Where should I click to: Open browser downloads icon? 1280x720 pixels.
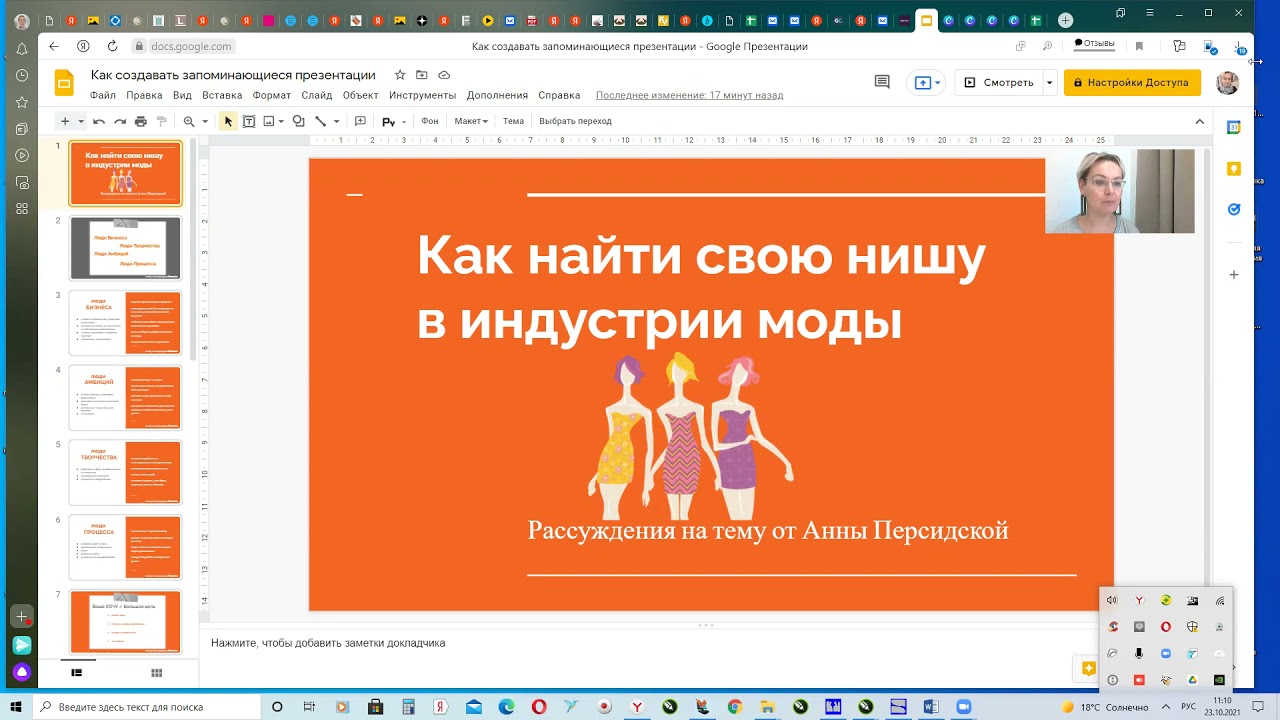(1241, 46)
